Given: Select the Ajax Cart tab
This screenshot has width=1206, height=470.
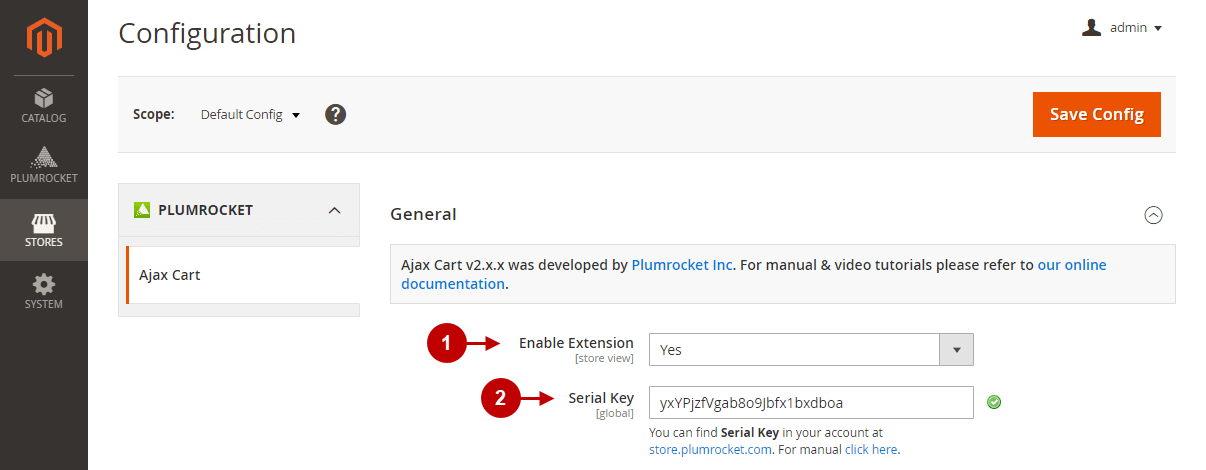Looking at the screenshot, I should [170, 274].
